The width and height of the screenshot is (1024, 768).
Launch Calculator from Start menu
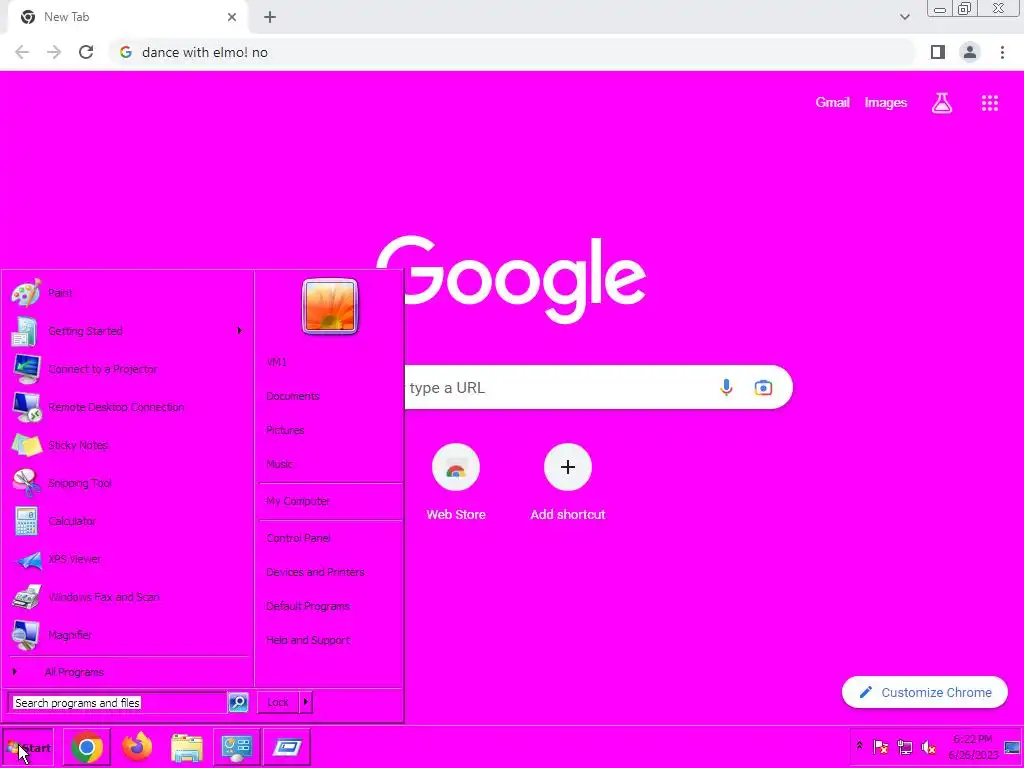tap(72, 520)
